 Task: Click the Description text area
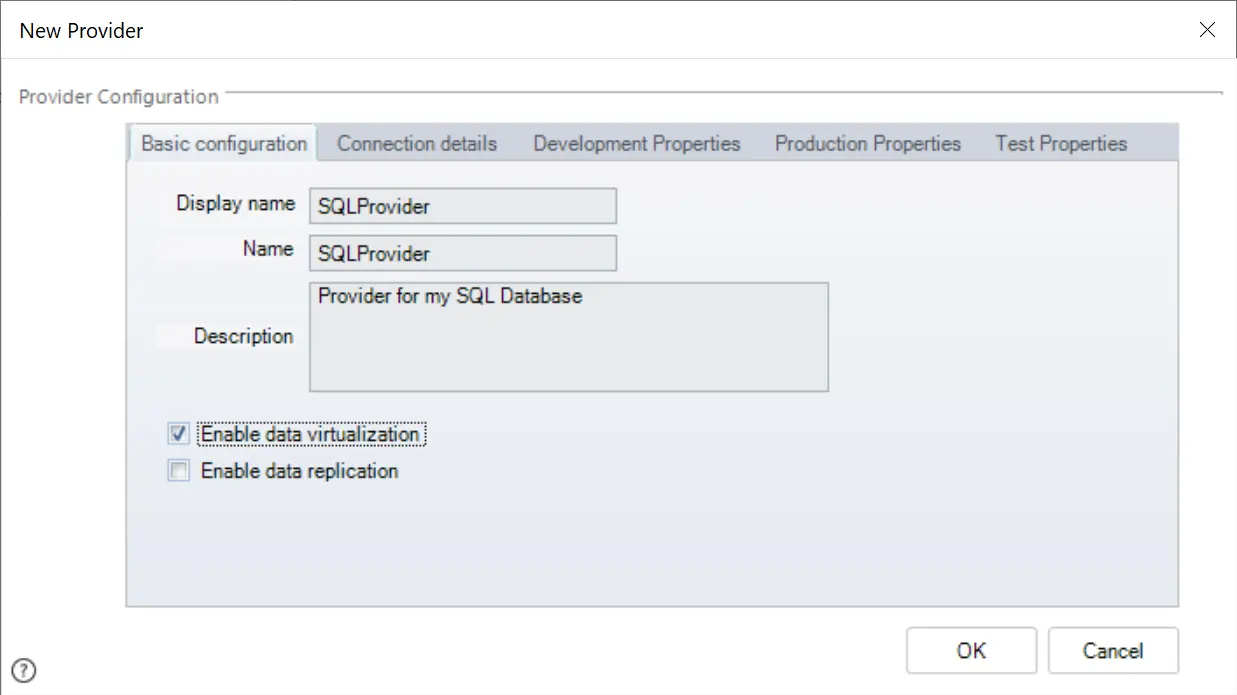(569, 336)
